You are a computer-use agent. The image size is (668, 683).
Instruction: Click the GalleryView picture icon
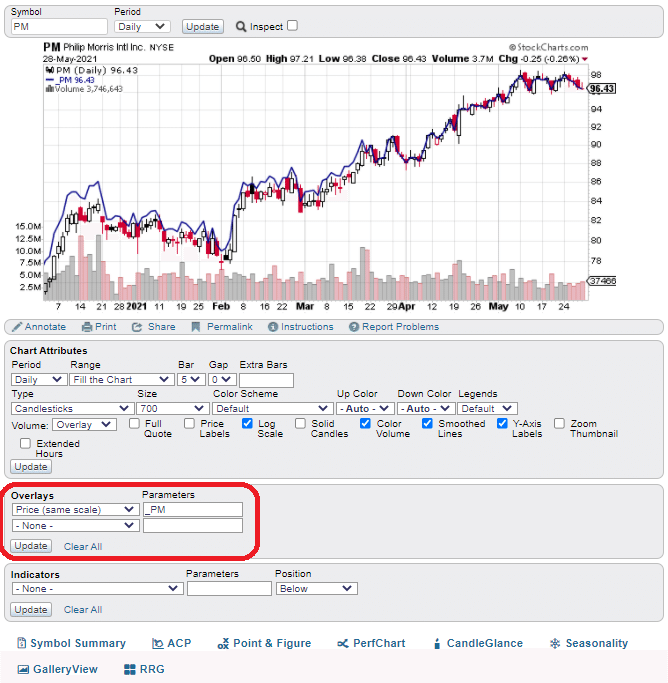tap(23, 669)
